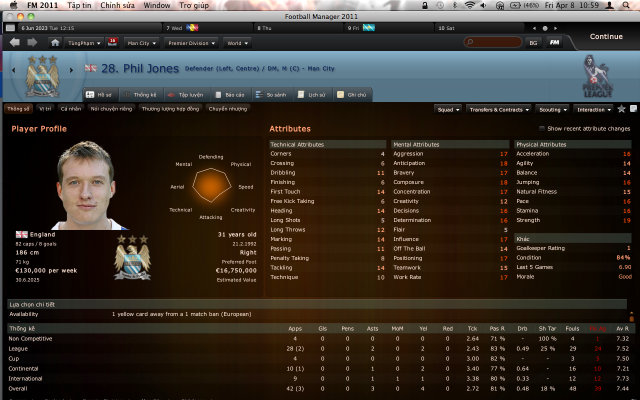Switch to the Tập luyện tab

coord(186,95)
